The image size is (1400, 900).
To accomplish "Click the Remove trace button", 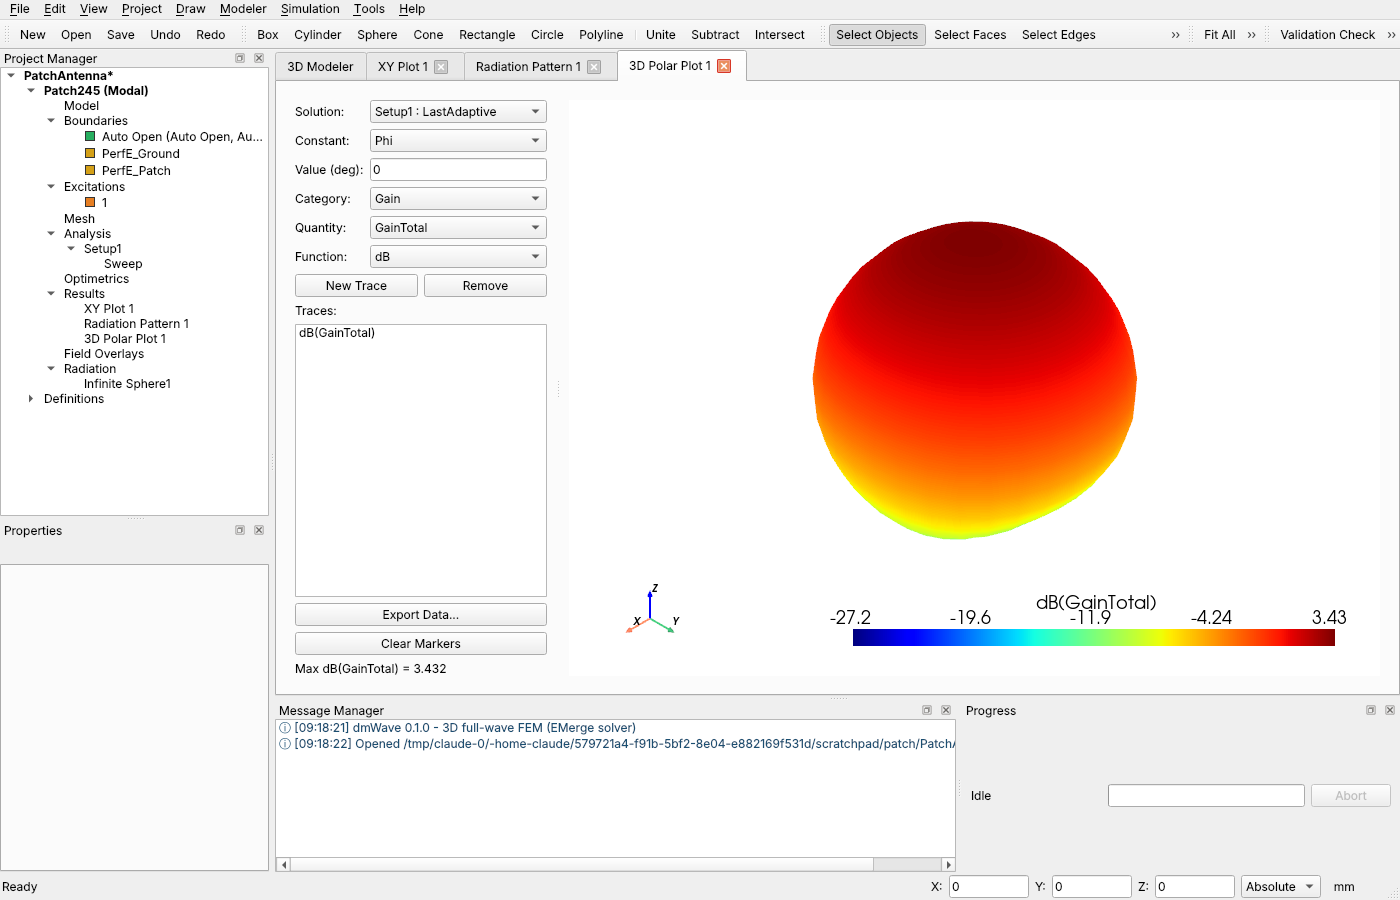I will pos(485,286).
